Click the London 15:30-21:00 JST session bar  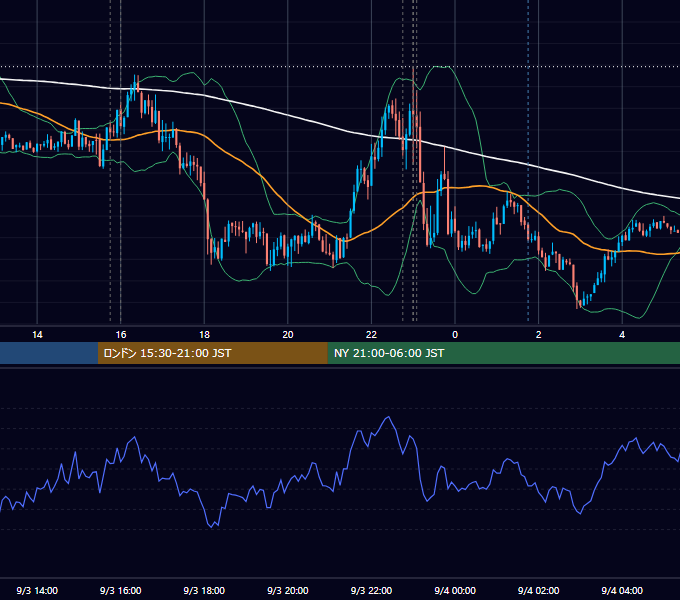pyautogui.click(x=212, y=353)
